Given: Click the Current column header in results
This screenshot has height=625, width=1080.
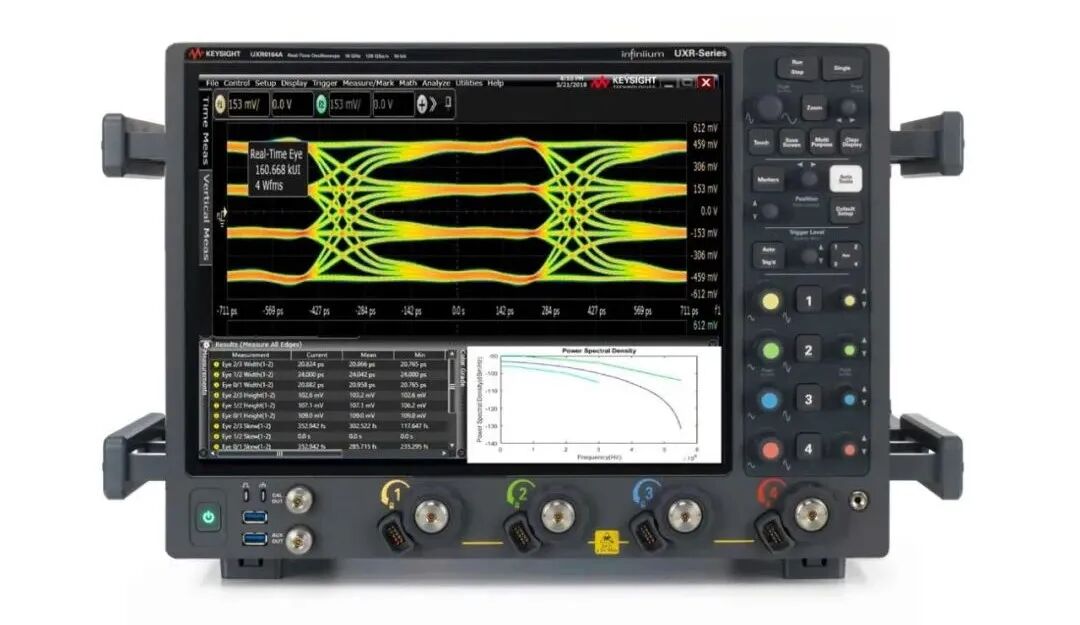Looking at the screenshot, I should (316, 355).
